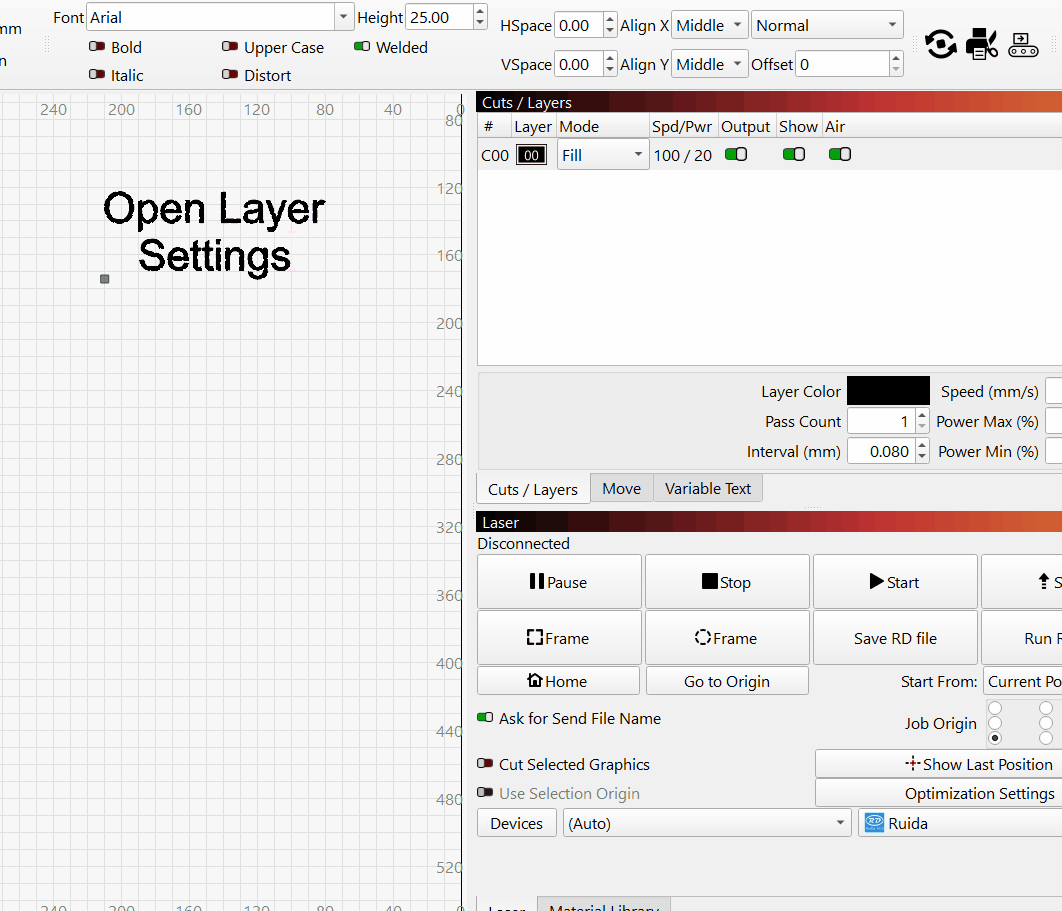Open the (Auto) device selection dropdown

[707, 824]
